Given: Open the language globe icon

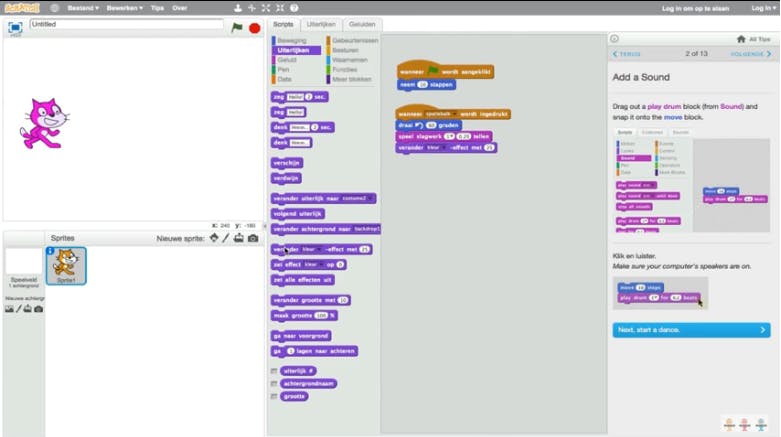Looking at the screenshot, I should 55,8.
